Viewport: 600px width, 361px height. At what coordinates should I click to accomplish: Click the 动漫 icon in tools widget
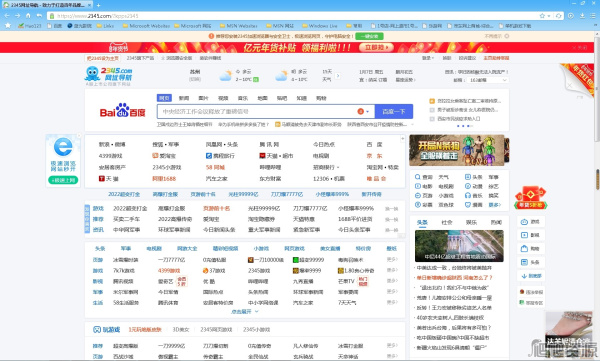[x=468, y=186]
